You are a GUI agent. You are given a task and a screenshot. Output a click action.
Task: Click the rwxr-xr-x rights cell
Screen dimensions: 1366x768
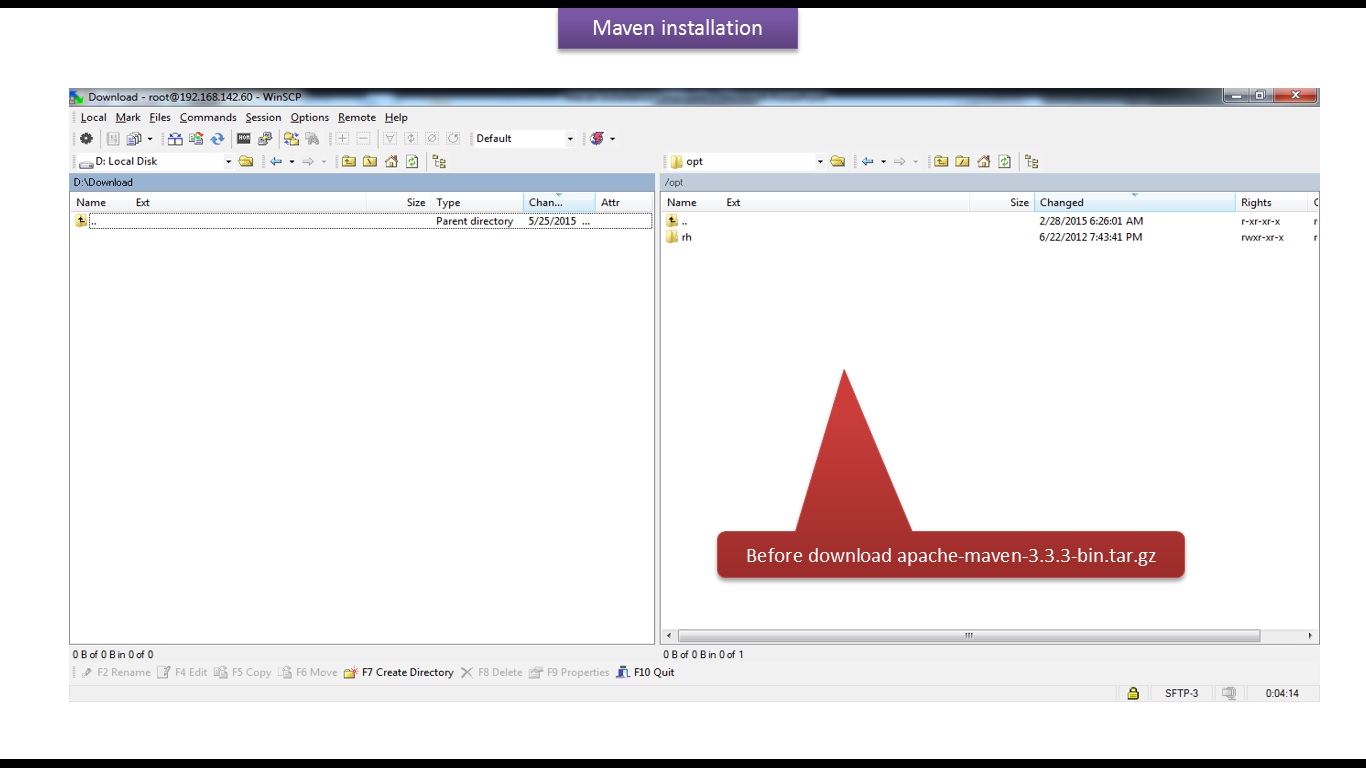point(1262,238)
